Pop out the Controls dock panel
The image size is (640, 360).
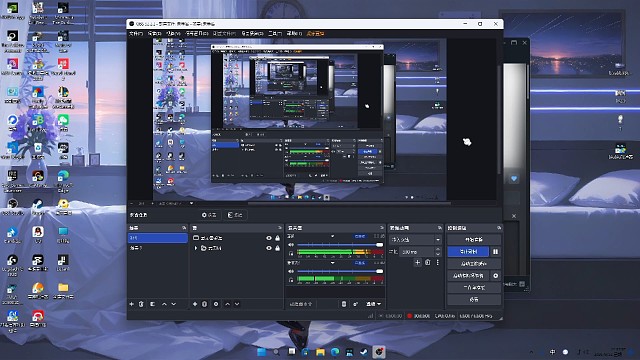[x=499, y=228]
